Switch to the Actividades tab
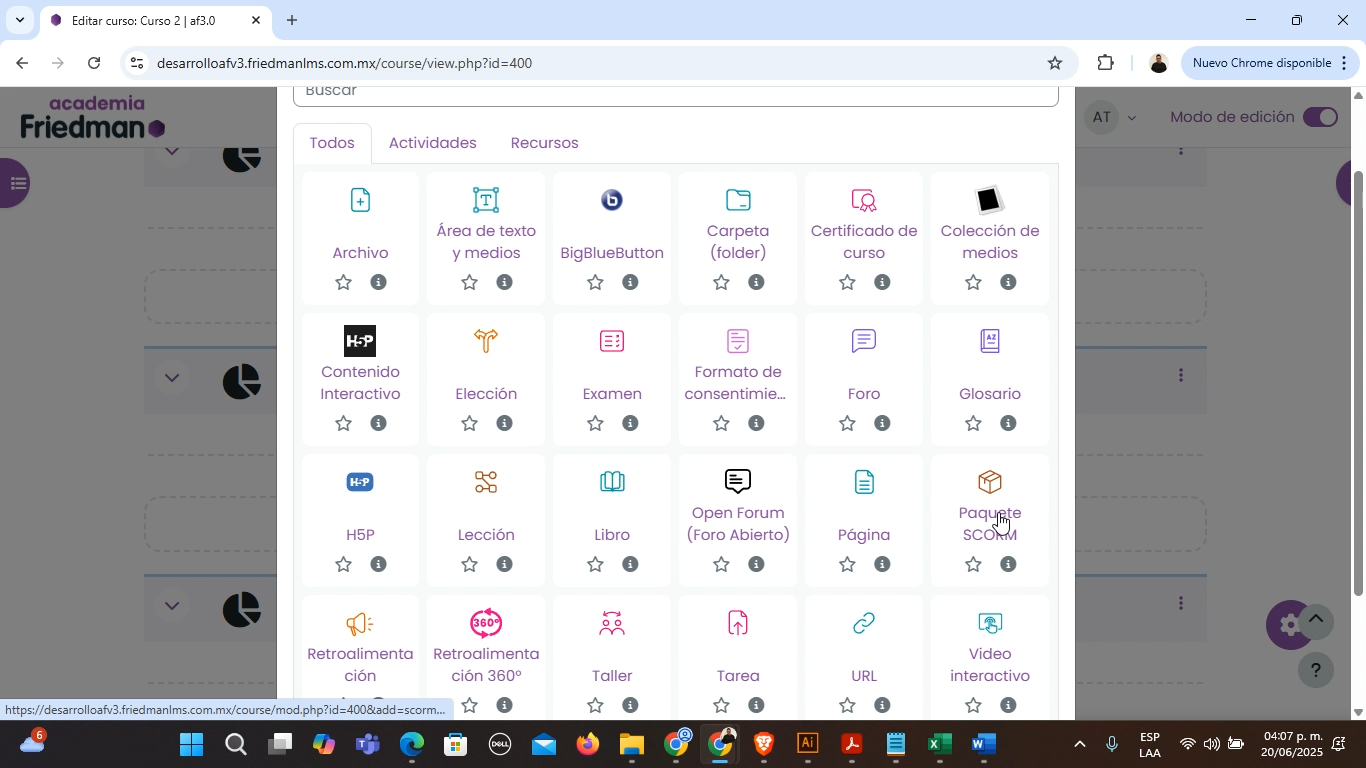1366x768 pixels. coord(432,143)
